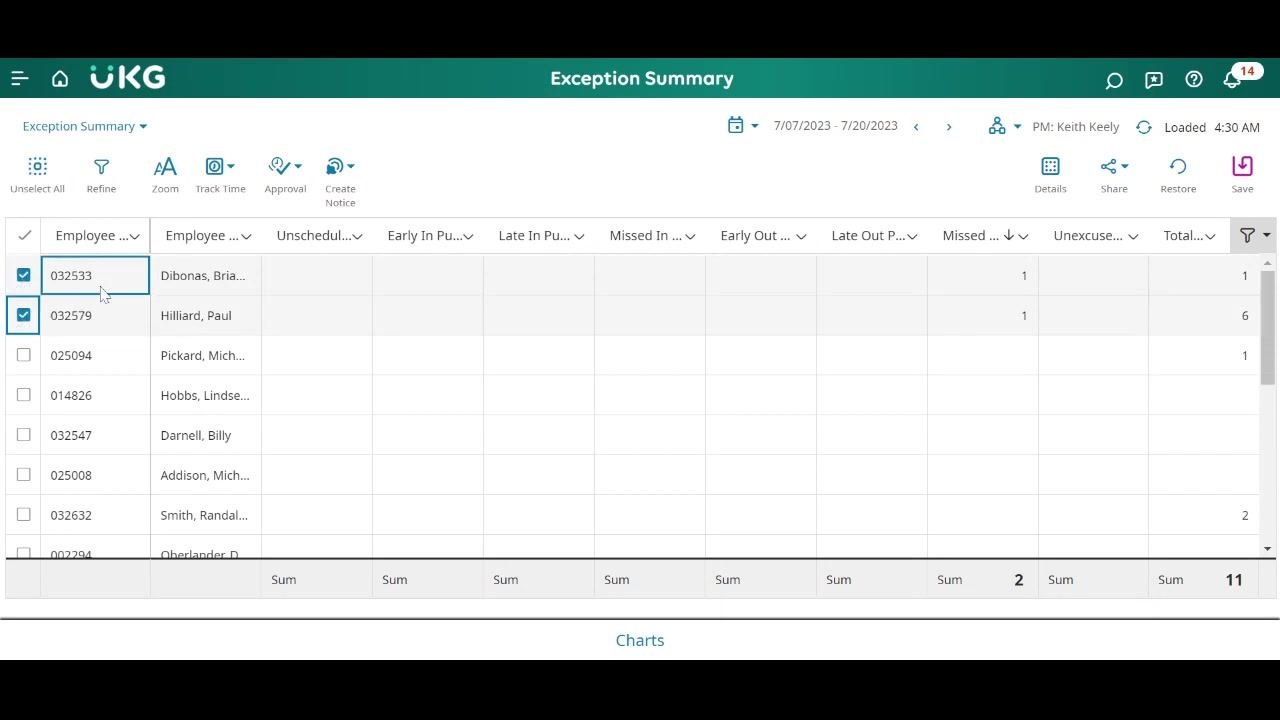Open the Approval tool
Viewport: 1280px width, 720px height.
[x=285, y=174]
